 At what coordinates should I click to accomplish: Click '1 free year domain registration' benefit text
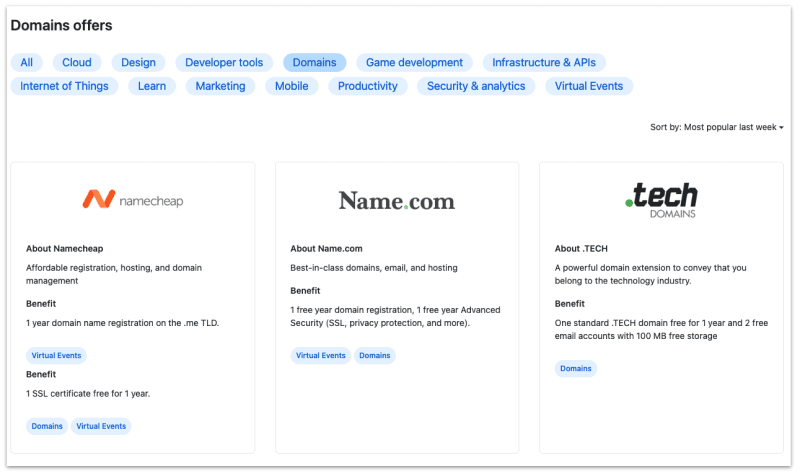(x=395, y=316)
